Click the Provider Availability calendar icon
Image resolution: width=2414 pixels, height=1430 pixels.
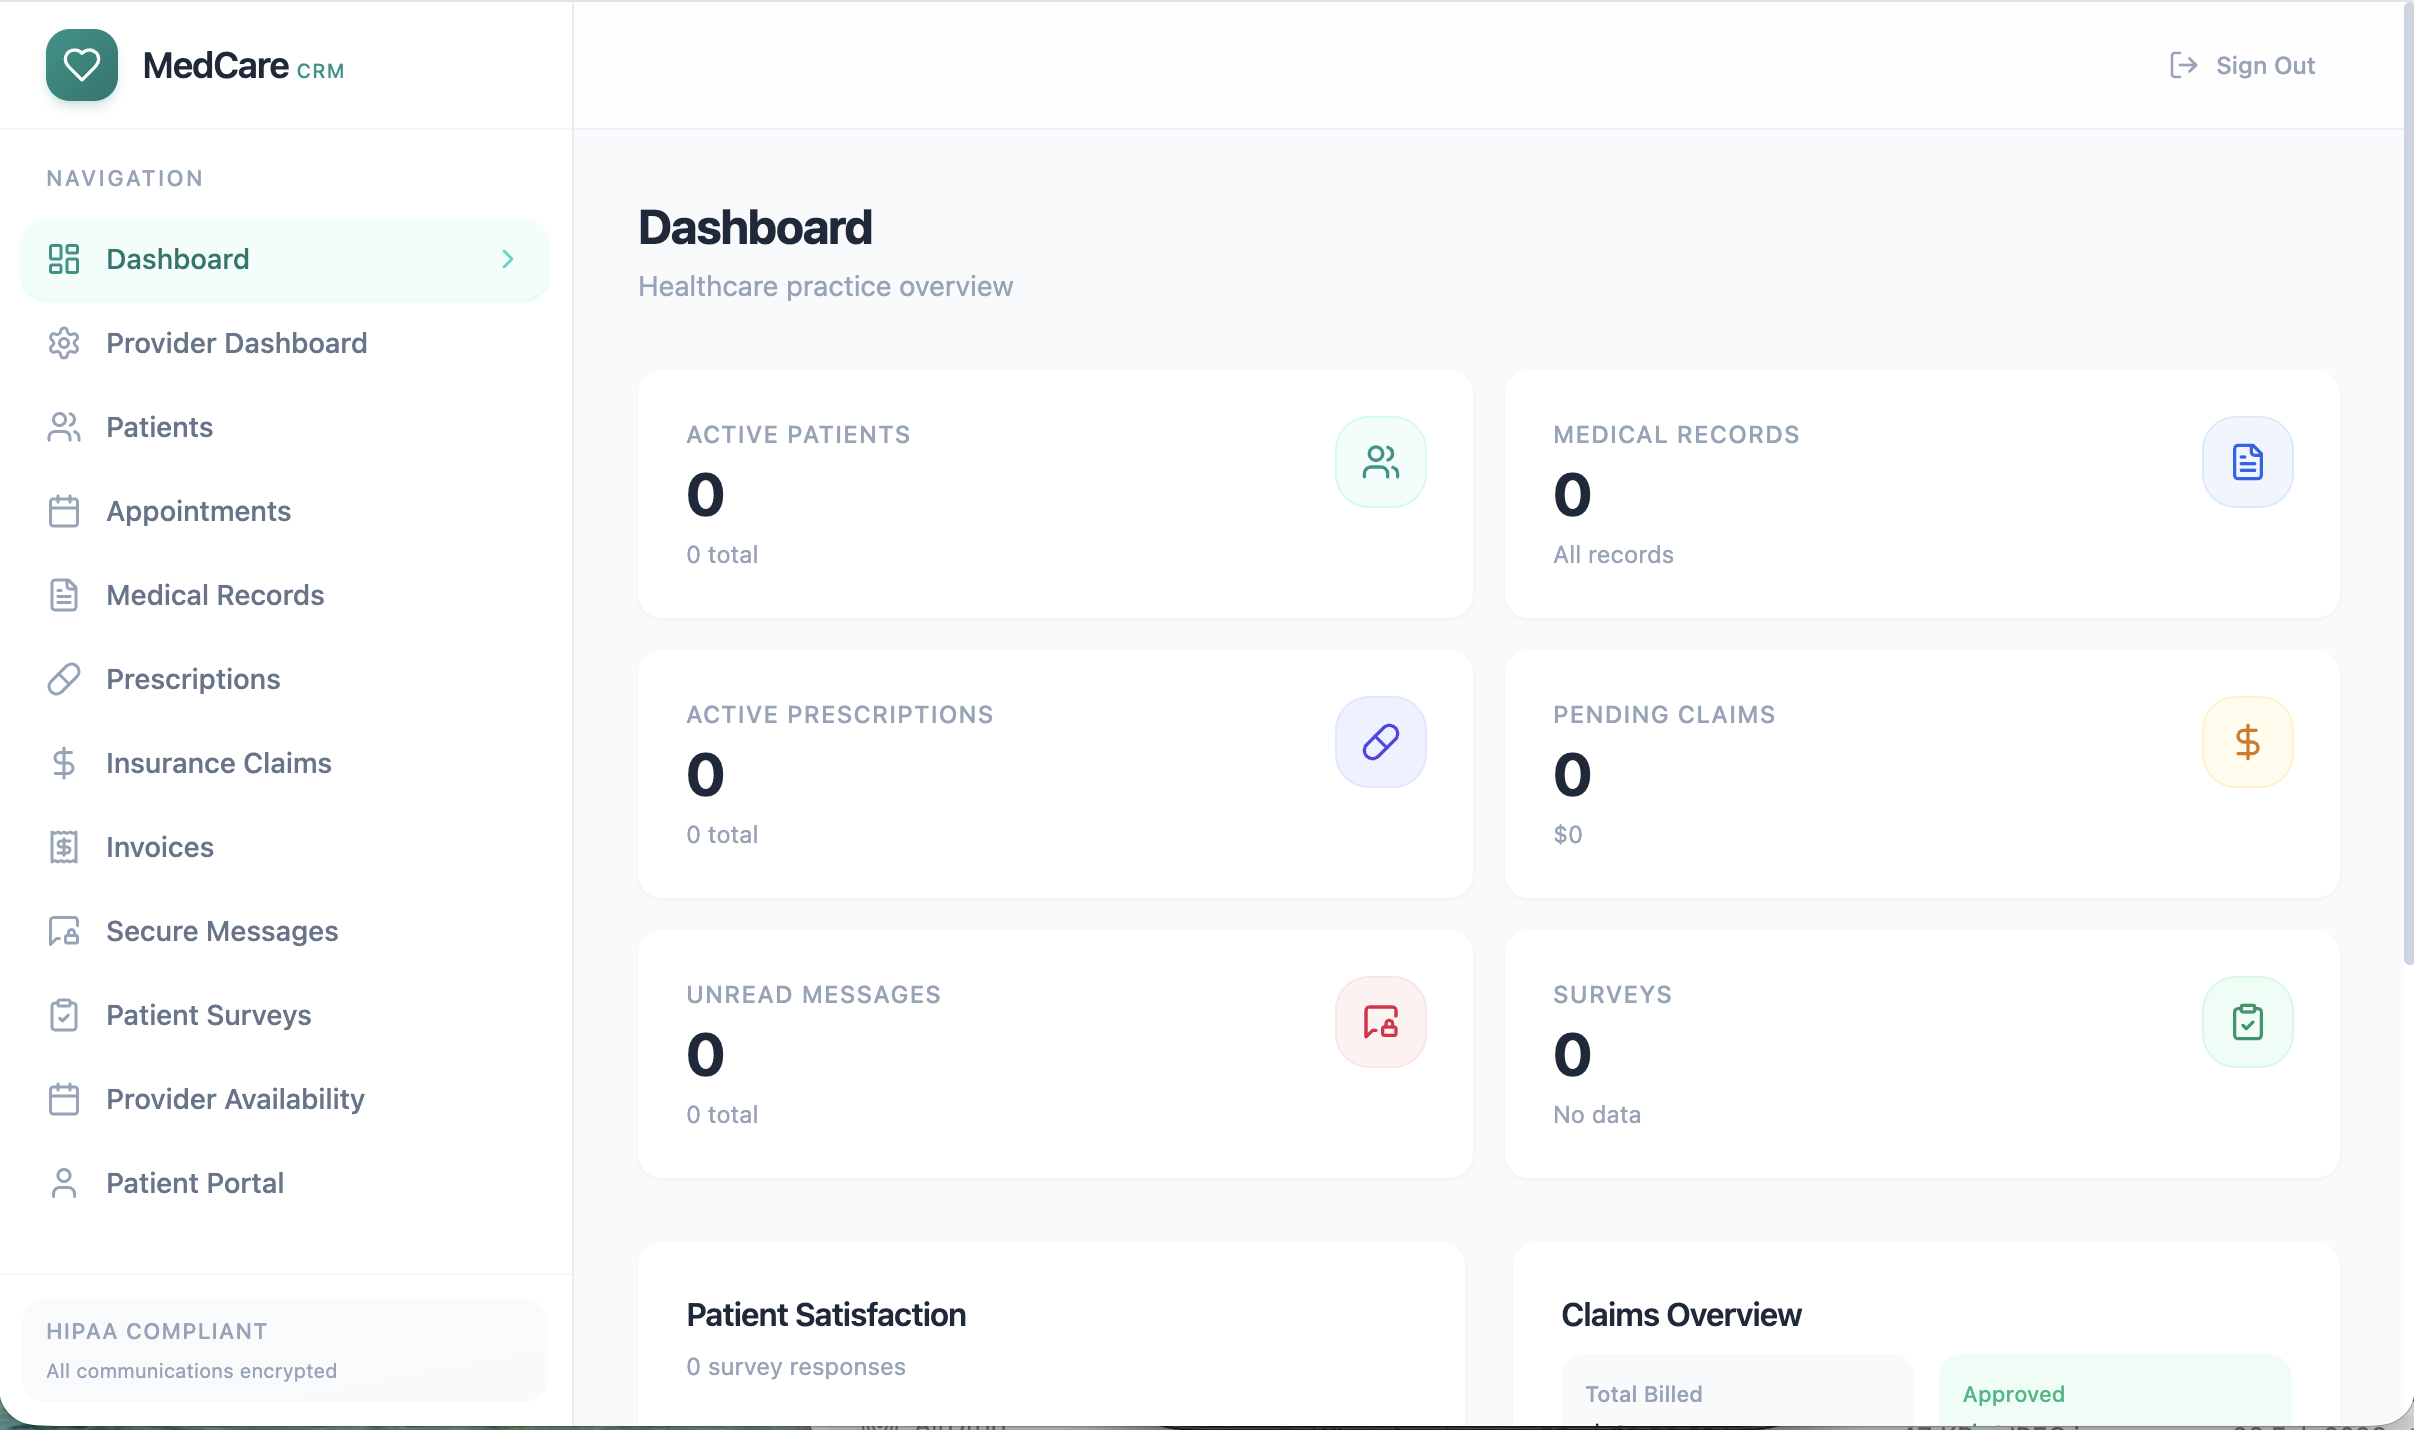[64, 1099]
